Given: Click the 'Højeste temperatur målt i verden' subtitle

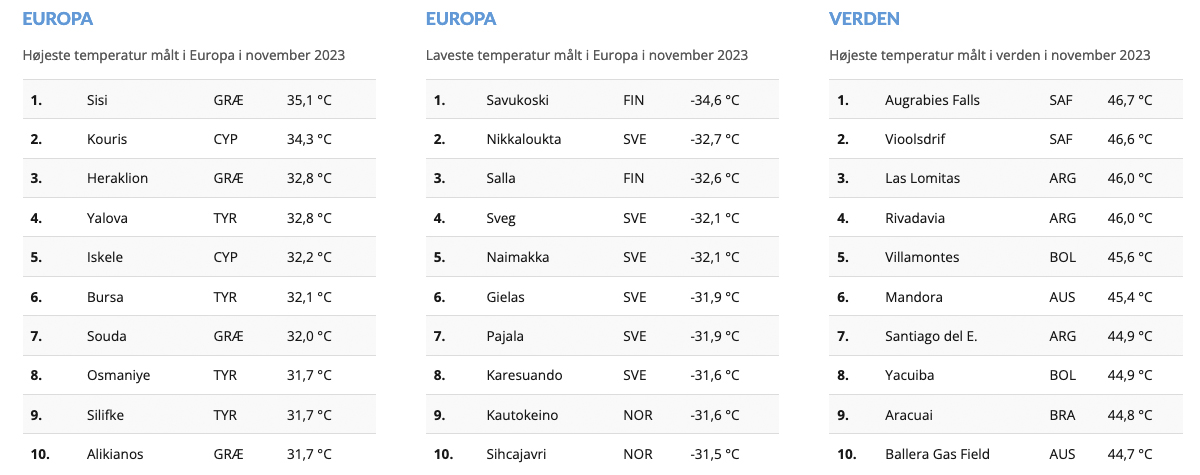Looking at the screenshot, I should coord(989,55).
